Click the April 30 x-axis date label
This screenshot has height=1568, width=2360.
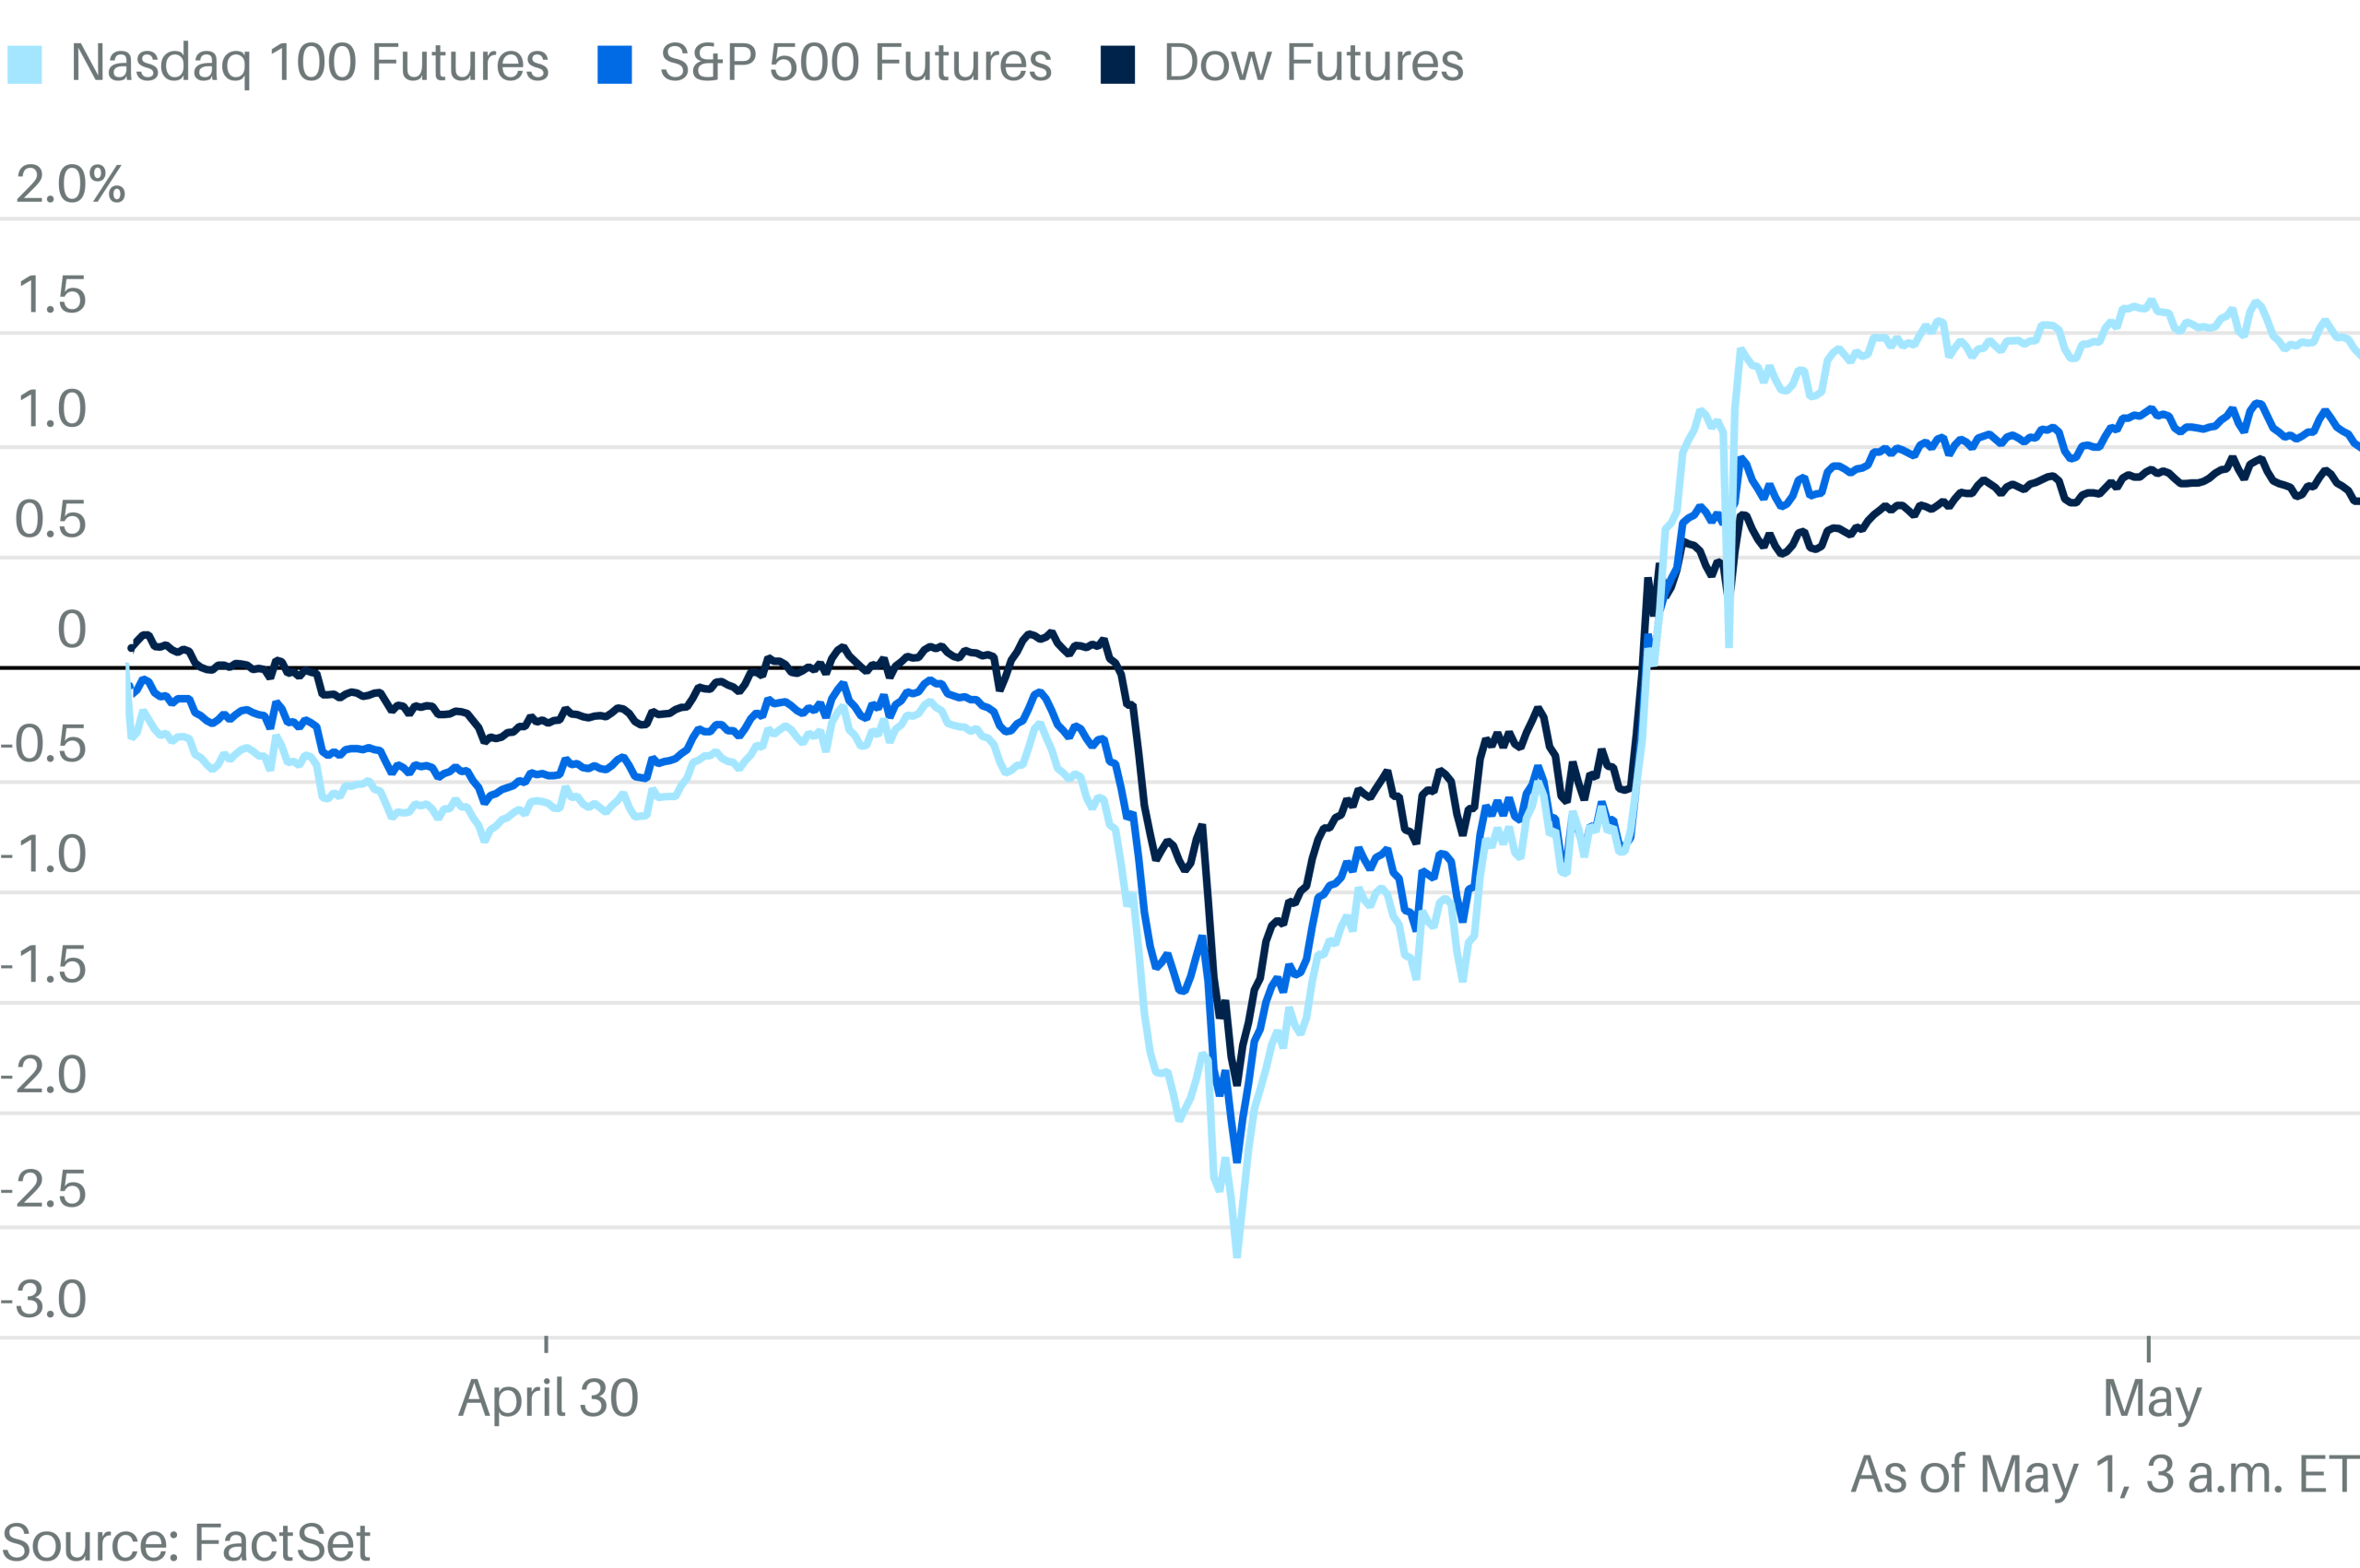click(548, 1398)
